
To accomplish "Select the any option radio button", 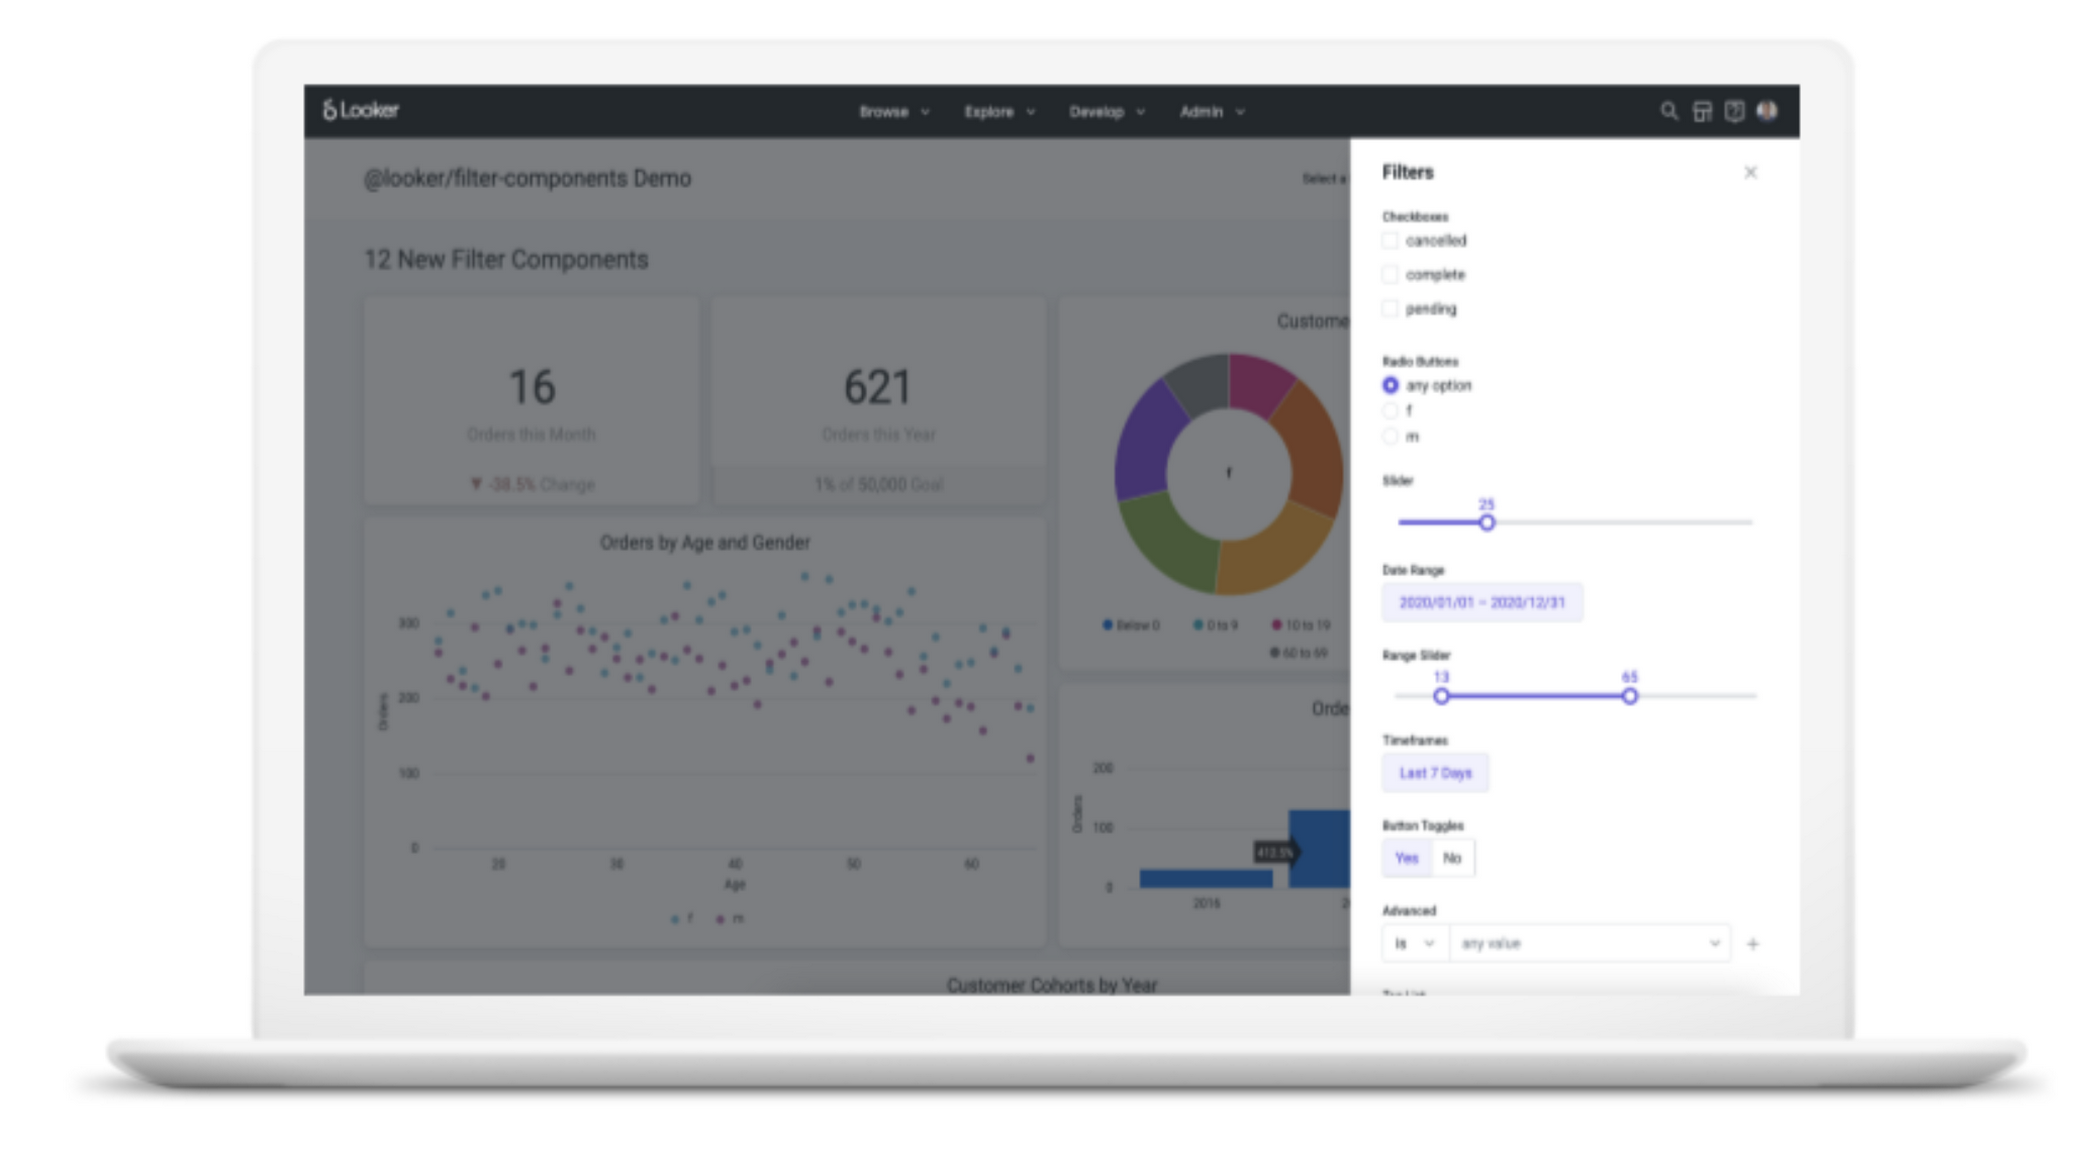I will click(x=1390, y=385).
